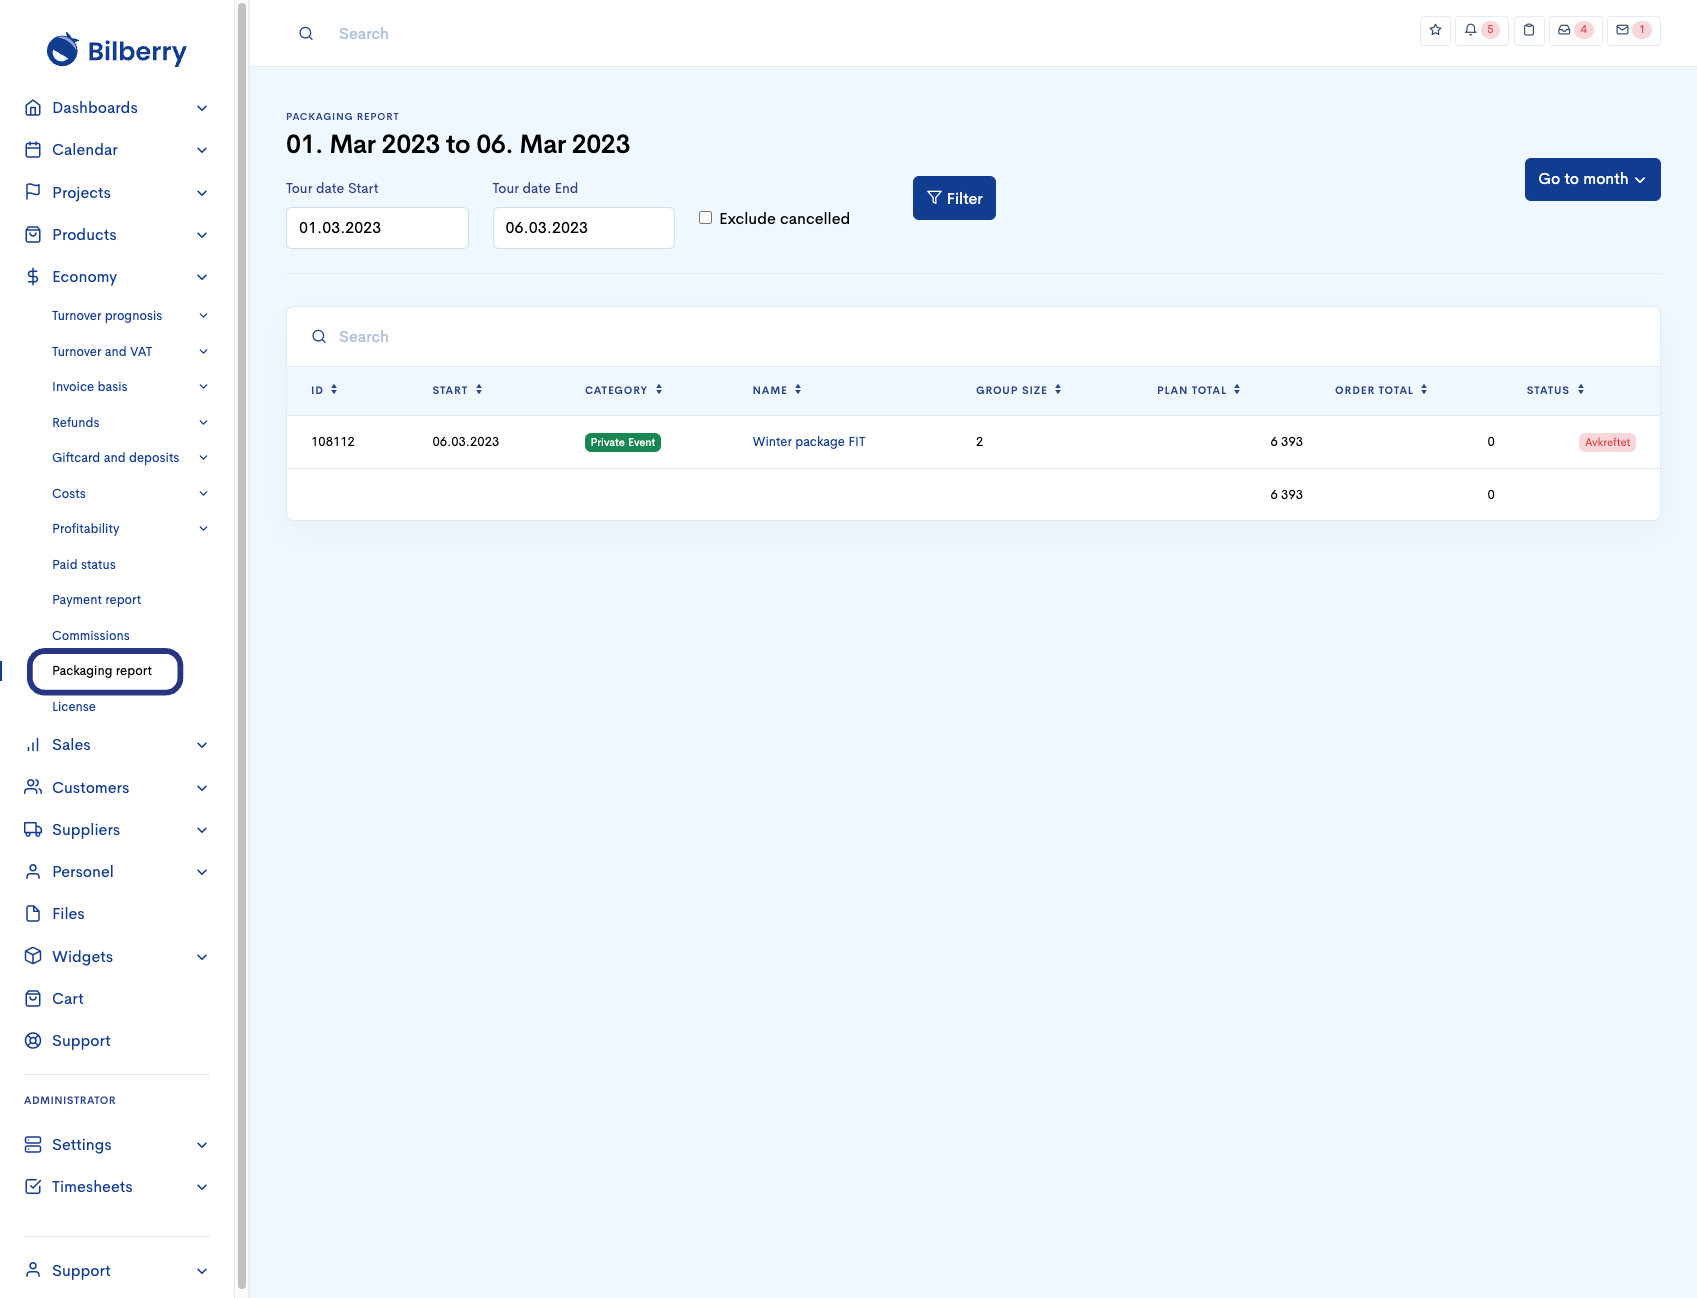Expand the Dashboards menu
Image resolution: width=1697 pixels, height=1298 pixels.
(x=117, y=108)
